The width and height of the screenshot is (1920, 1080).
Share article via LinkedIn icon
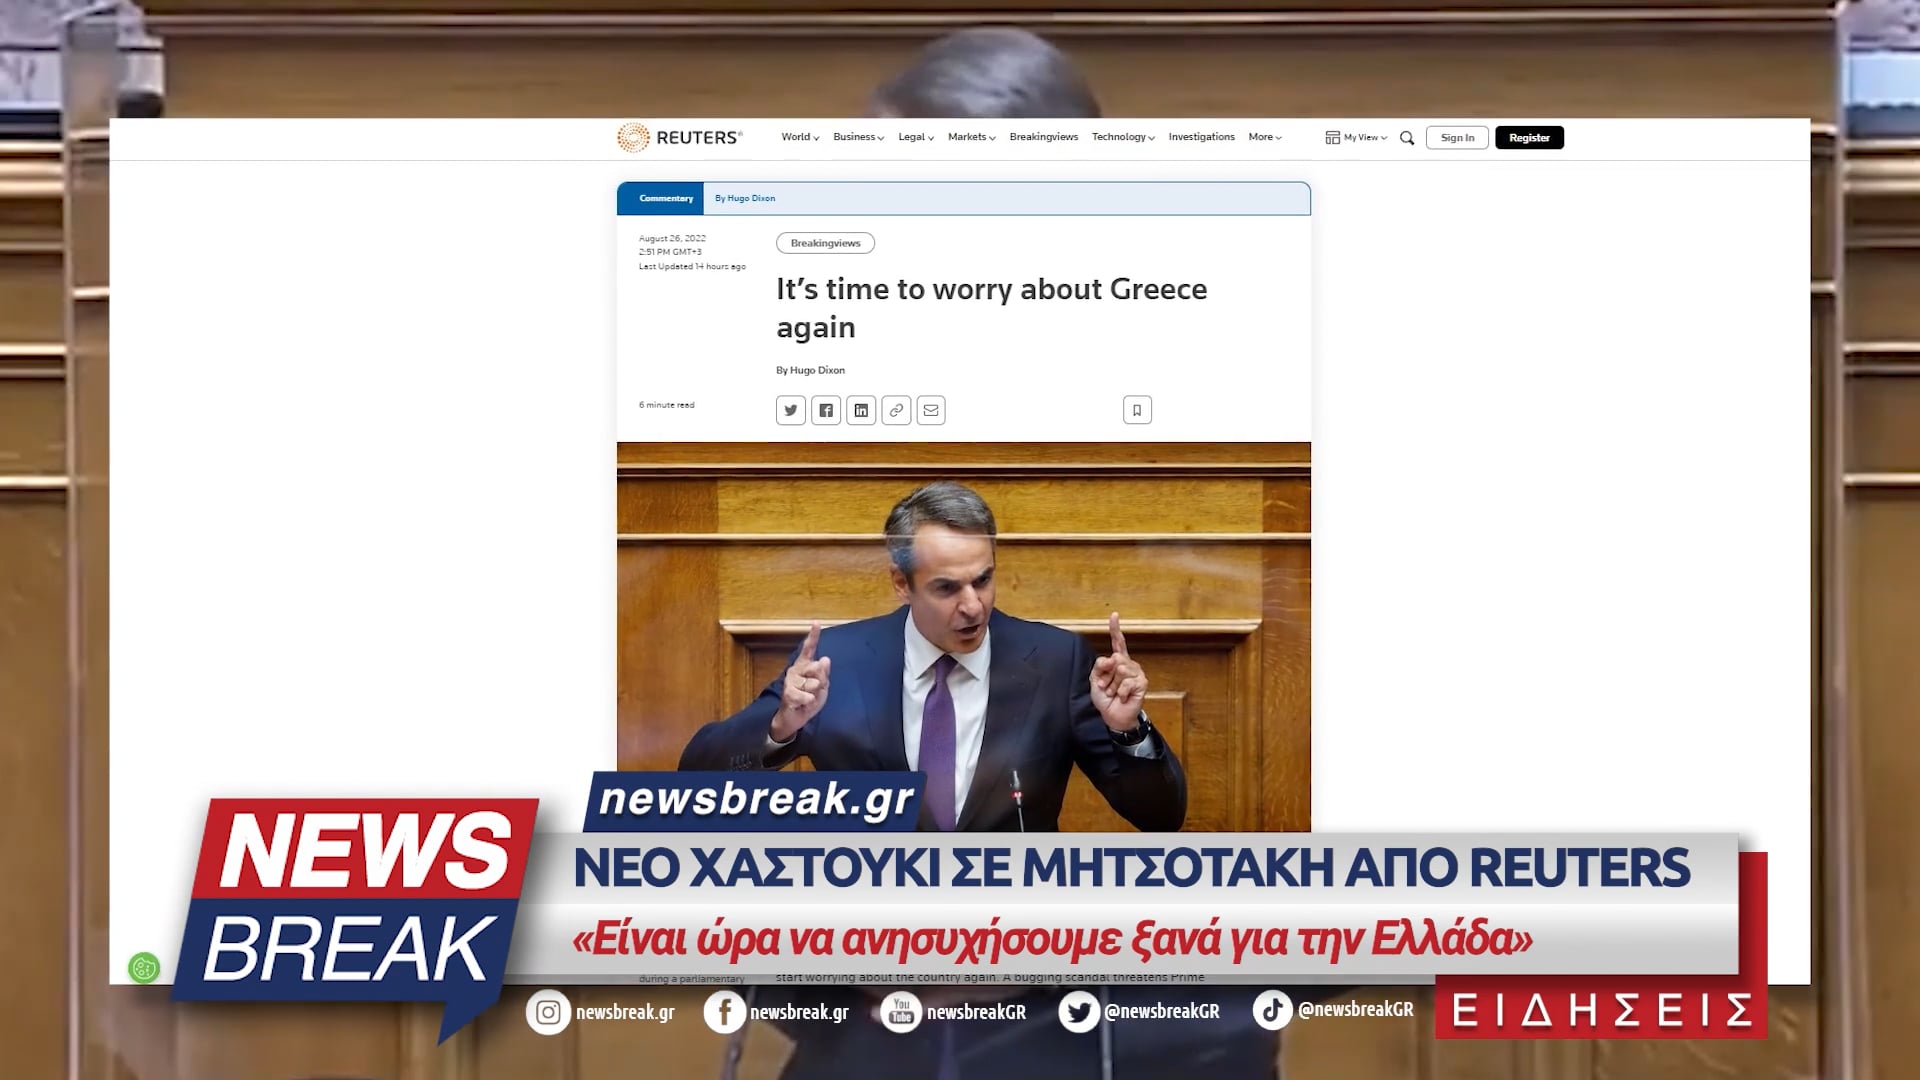click(x=861, y=410)
